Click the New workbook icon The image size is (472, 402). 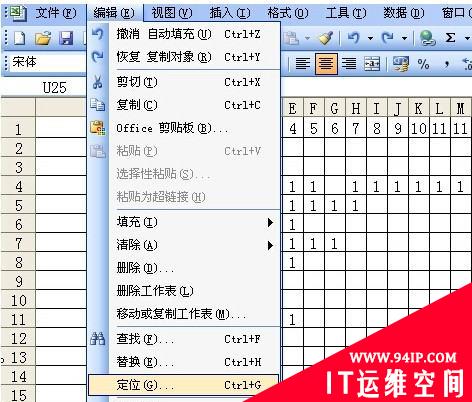pyautogui.click(x=19, y=38)
